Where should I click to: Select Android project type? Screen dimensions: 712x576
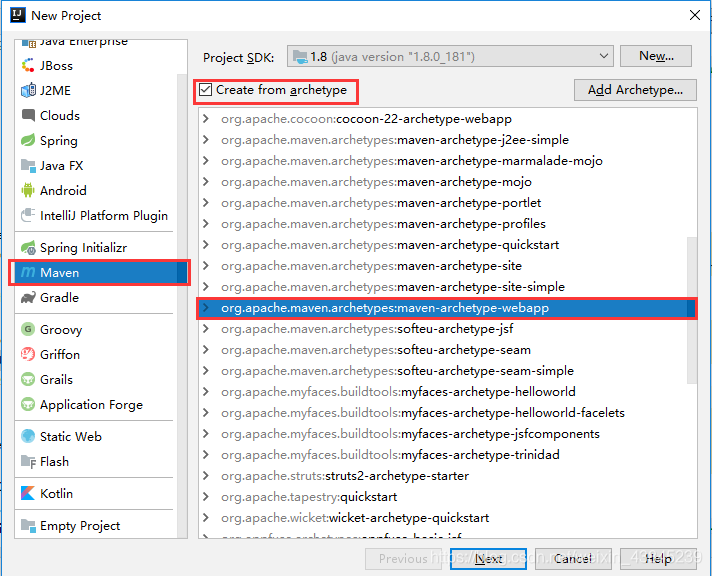96,190
